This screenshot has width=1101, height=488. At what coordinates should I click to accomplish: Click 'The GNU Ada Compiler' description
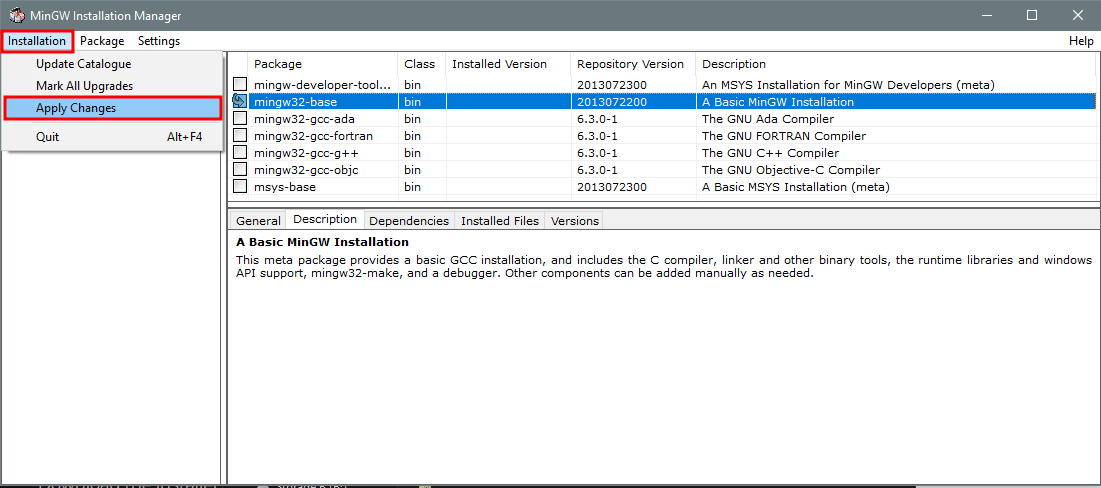point(768,119)
